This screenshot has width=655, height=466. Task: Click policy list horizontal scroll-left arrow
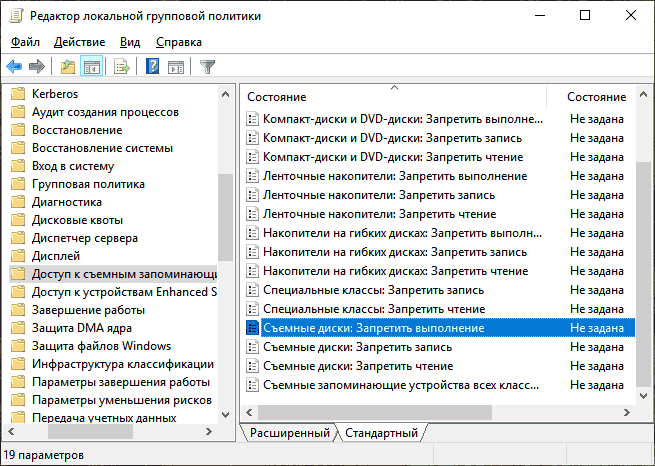point(249,413)
